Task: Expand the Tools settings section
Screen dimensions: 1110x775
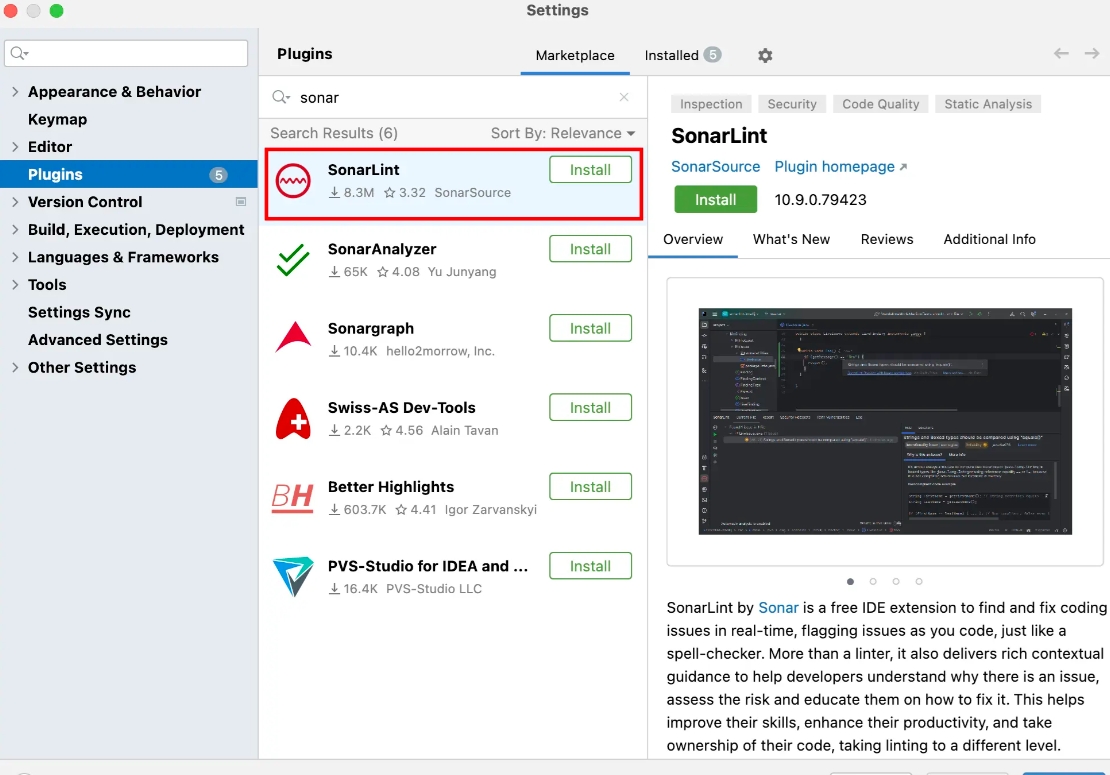Action: (15, 285)
